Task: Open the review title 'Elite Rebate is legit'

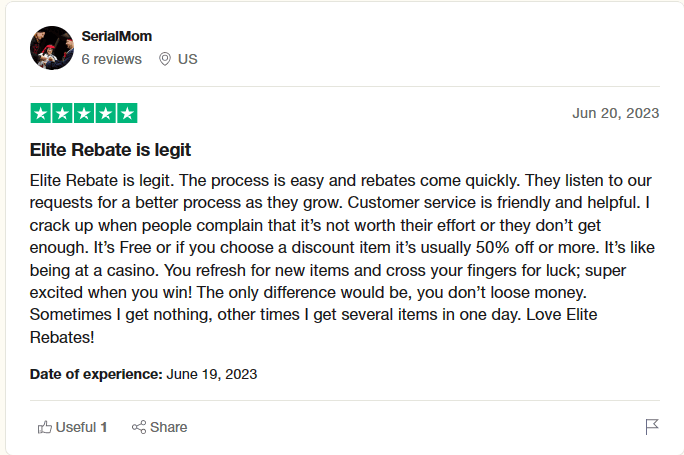Action: [x=111, y=150]
